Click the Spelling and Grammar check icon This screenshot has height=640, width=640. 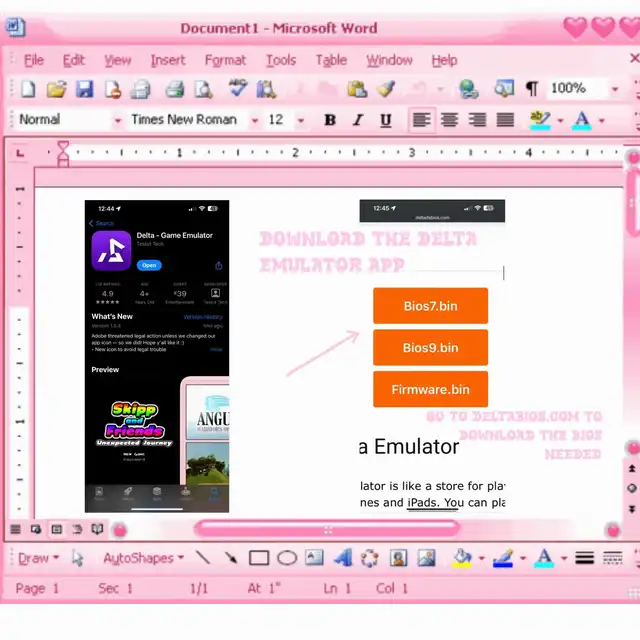click(x=237, y=89)
